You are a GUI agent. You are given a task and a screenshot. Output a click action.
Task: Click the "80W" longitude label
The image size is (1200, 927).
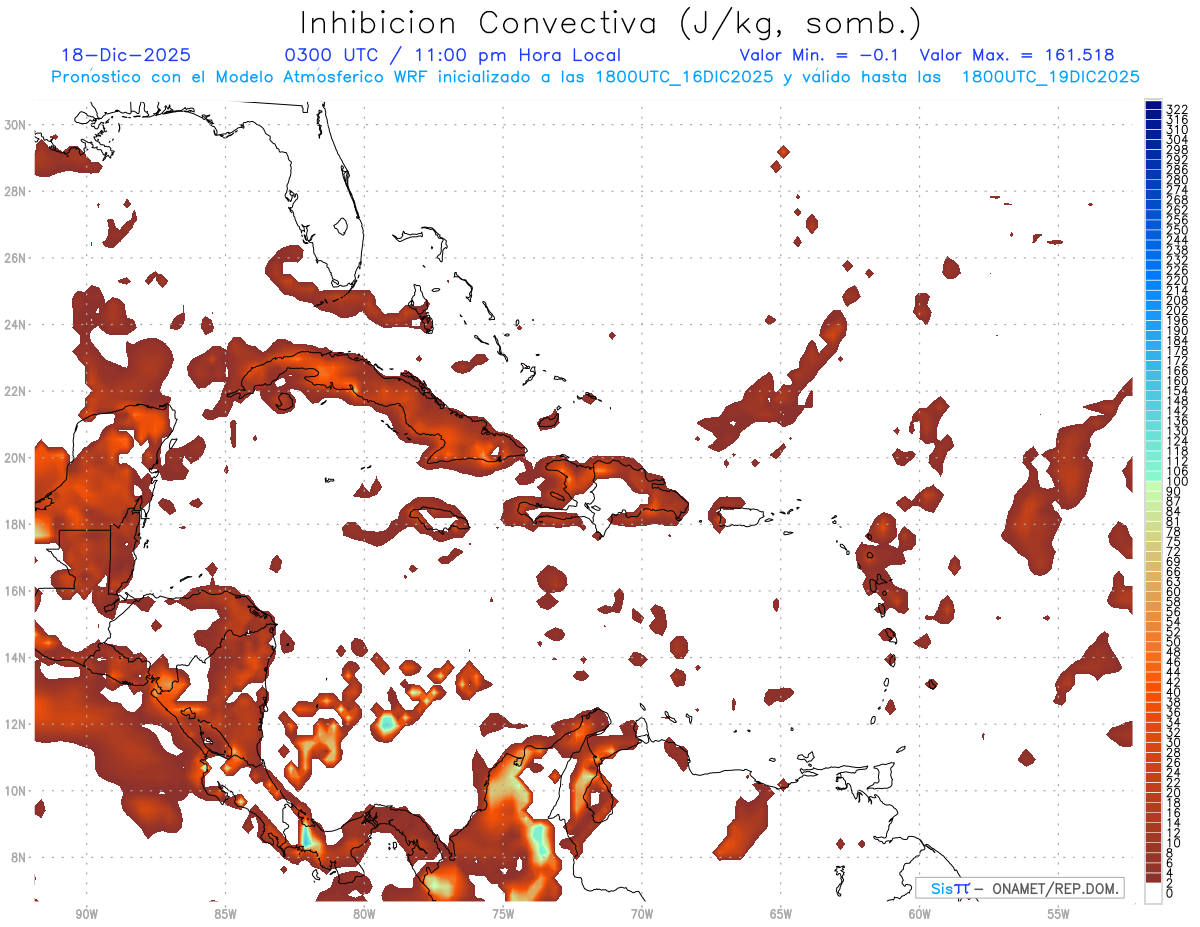point(364,914)
